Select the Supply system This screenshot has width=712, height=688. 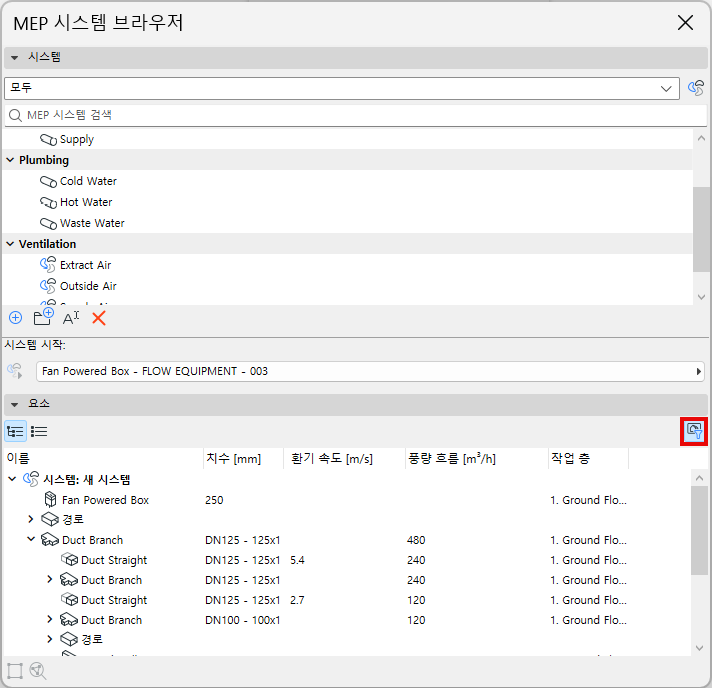coord(347,139)
